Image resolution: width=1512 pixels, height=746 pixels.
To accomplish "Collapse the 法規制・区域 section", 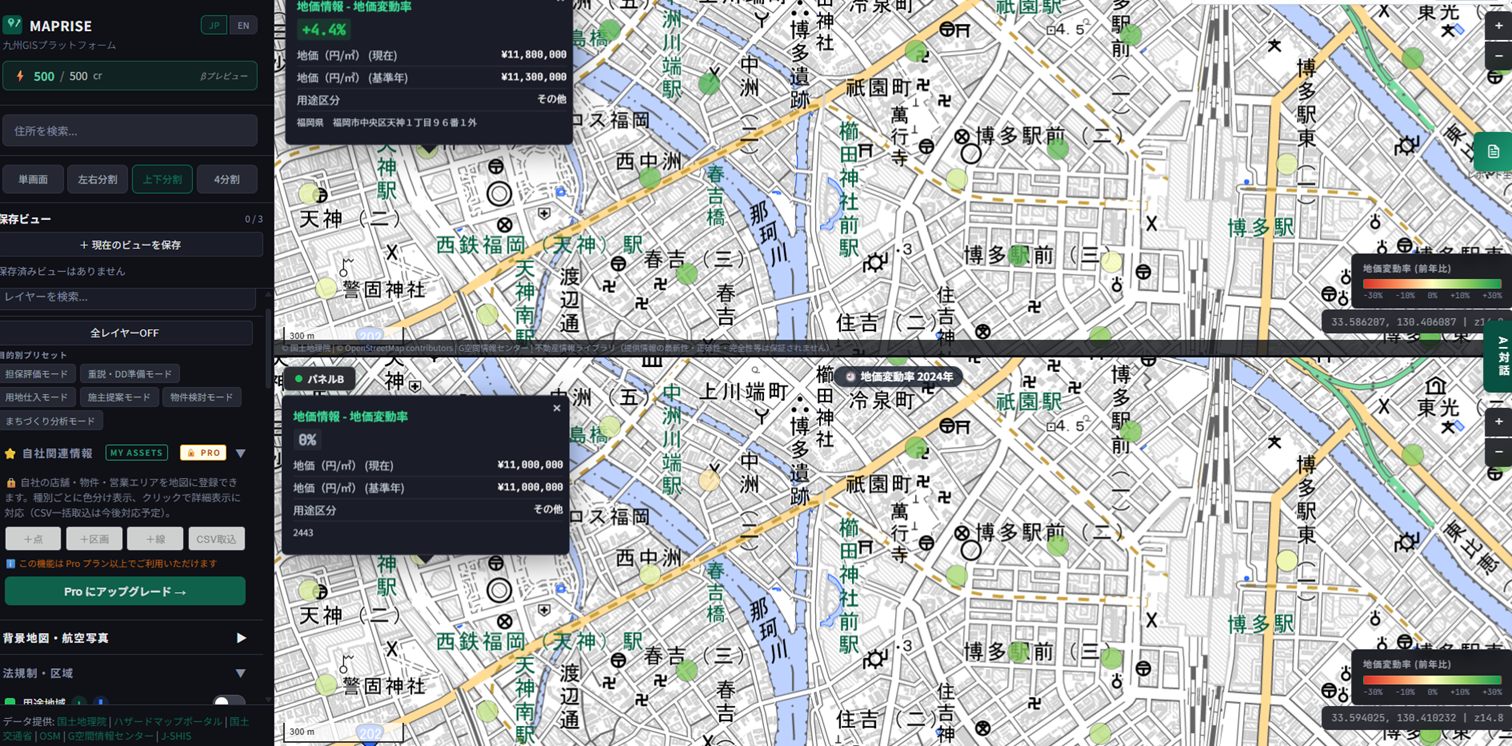I will pos(240,673).
